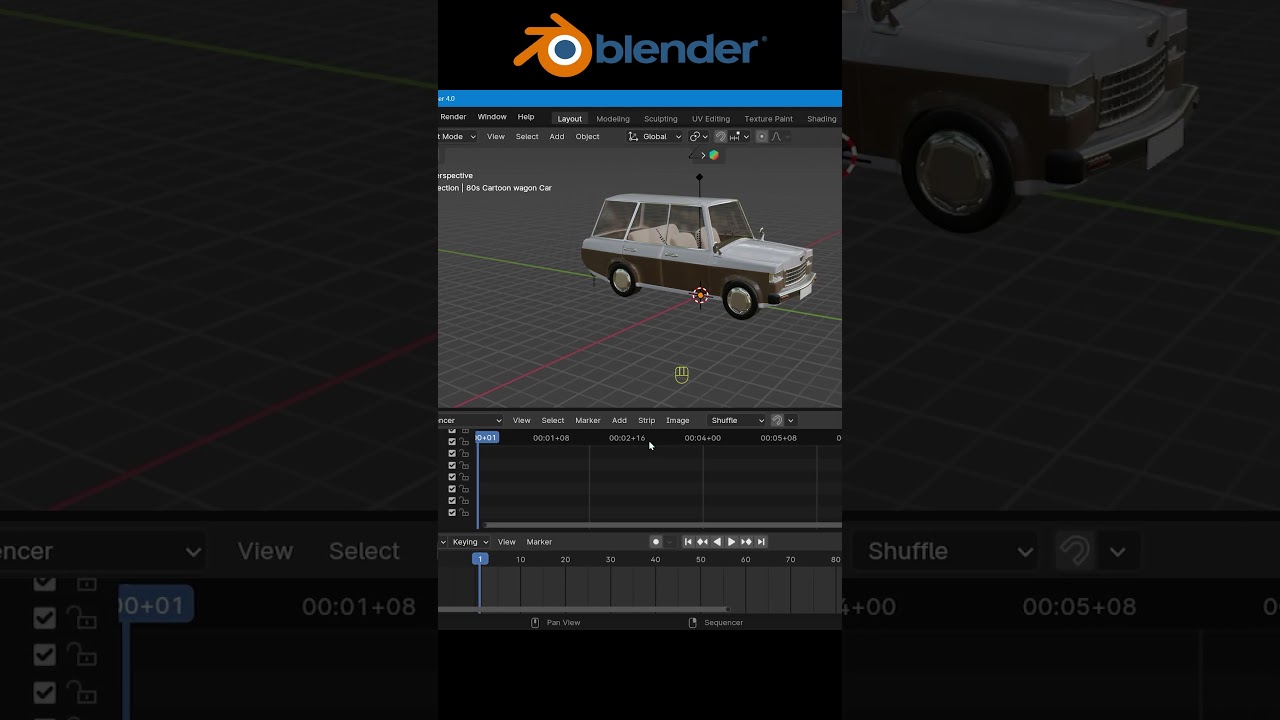Click the Pan View mouse icon in status bar
Image resolution: width=1280 pixels, height=720 pixels.
pyautogui.click(x=535, y=622)
